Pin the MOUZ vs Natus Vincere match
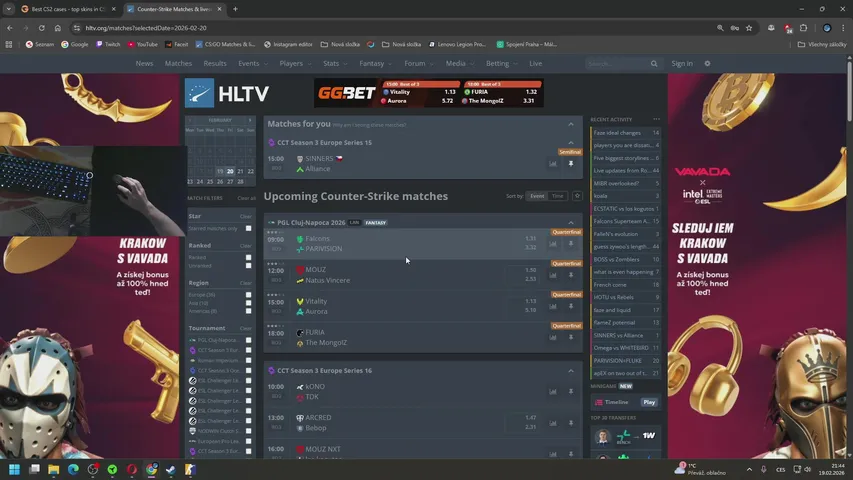Viewport: 853px width, 480px height. [571, 275]
